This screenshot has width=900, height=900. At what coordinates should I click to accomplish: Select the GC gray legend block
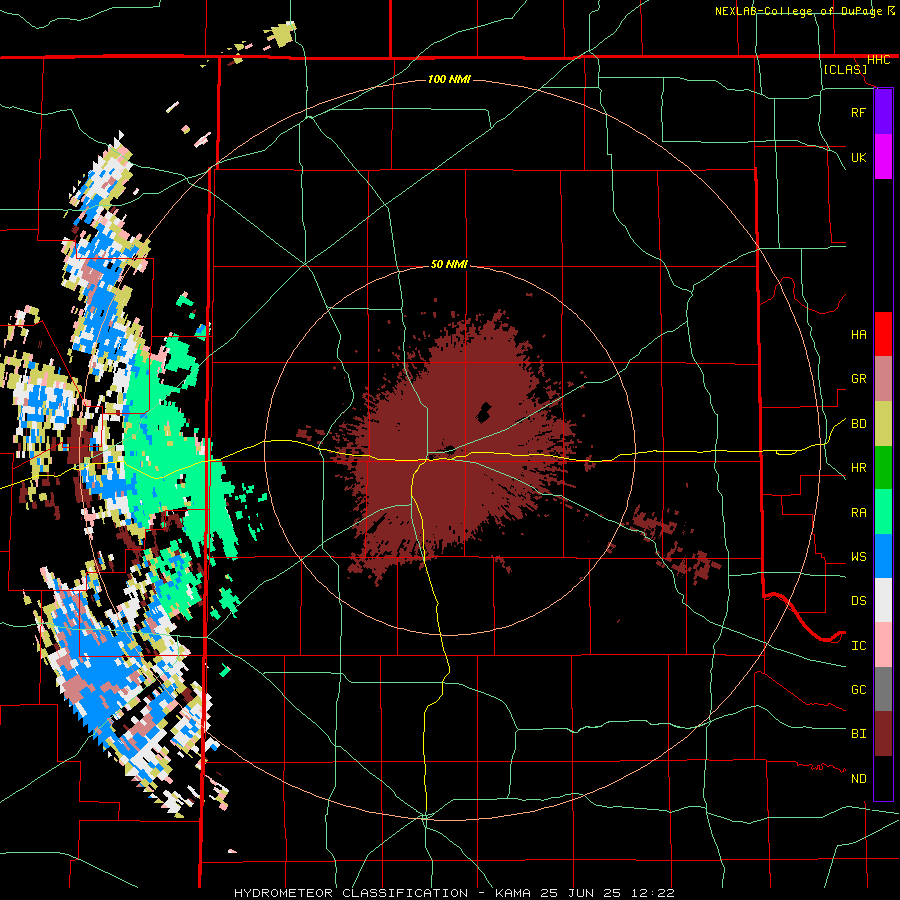click(883, 689)
